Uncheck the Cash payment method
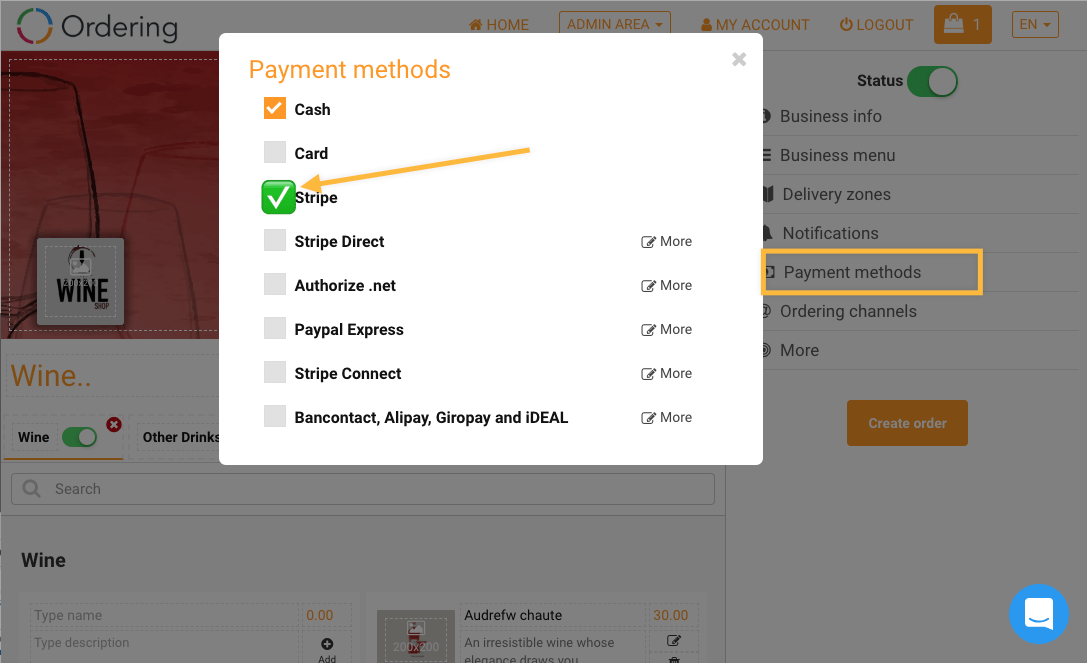This screenshot has width=1087, height=663. click(x=275, y=108)
